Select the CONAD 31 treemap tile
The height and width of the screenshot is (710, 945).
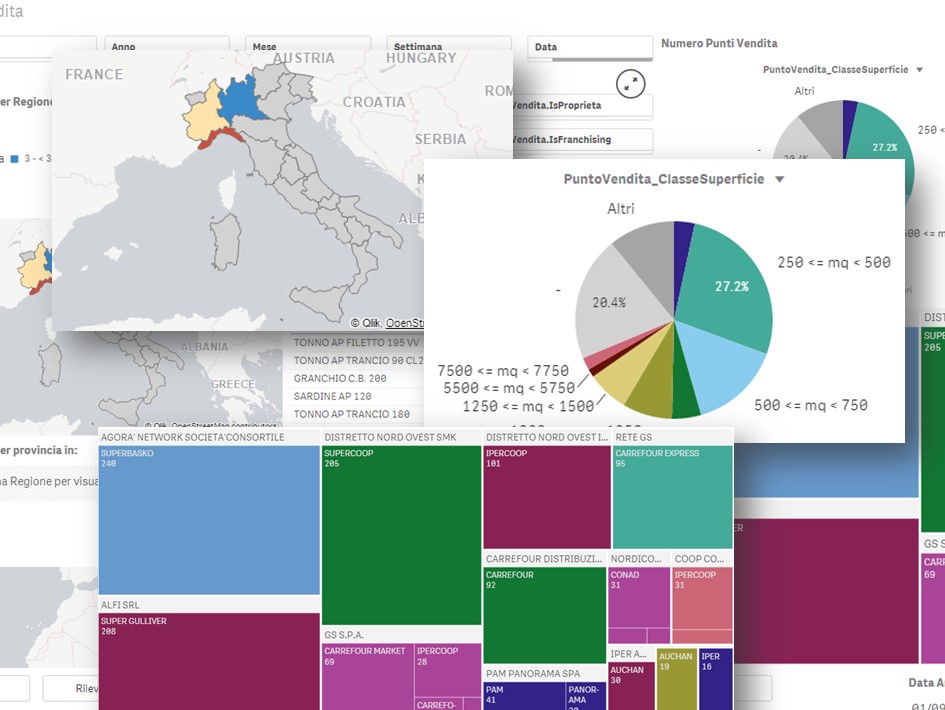[x=639, y=598]
